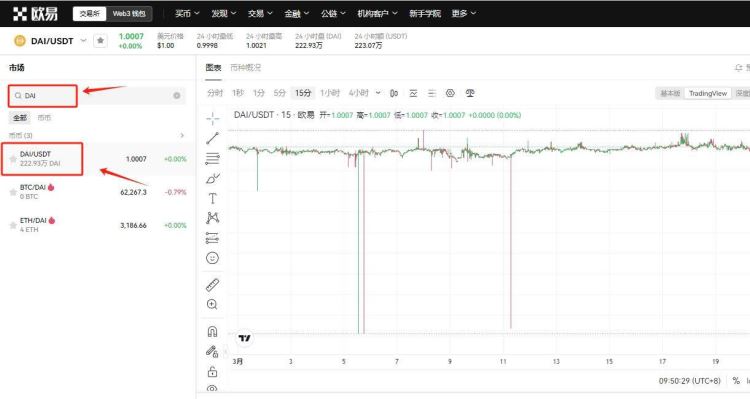Open the candlestick chart style icon
Screen dimensions: 750x399
[x=394, y=93]
